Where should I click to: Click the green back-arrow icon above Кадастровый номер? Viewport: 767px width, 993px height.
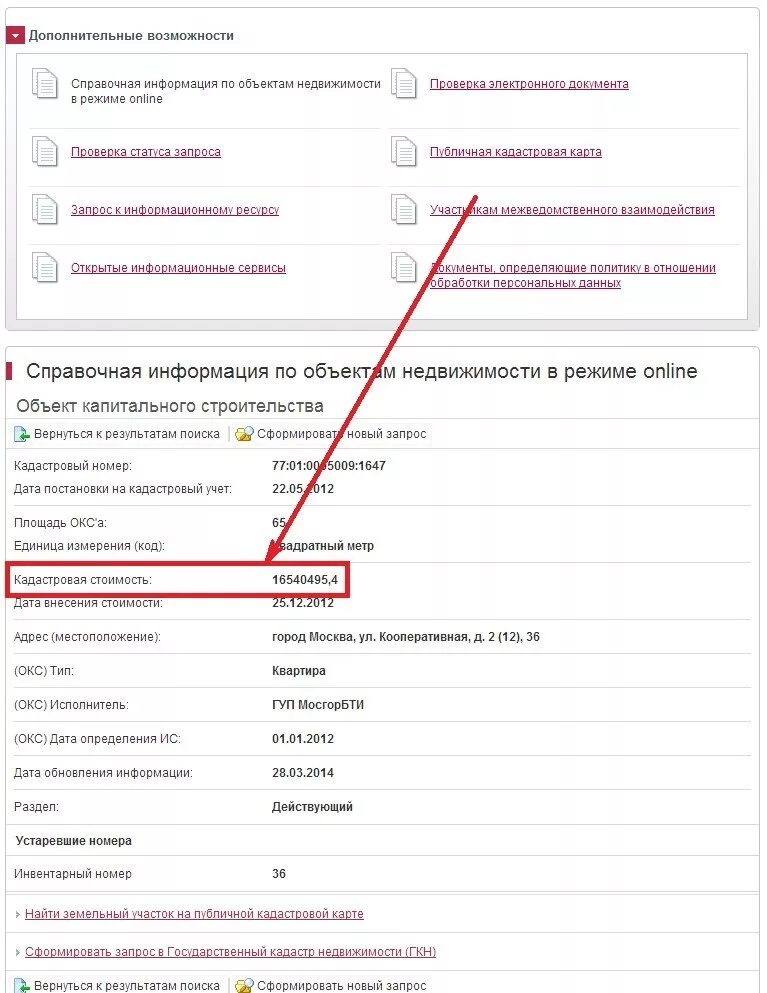click(22, 434)
